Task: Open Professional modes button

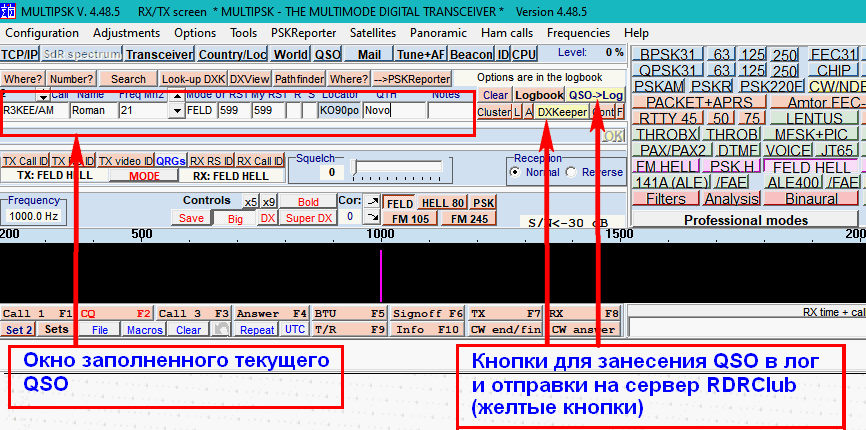Action: click(746, 220)
